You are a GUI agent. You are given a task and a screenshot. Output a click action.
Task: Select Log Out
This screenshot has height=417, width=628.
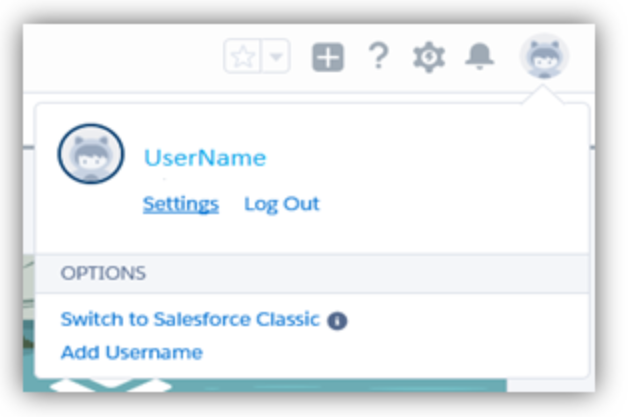pos(282,204)
